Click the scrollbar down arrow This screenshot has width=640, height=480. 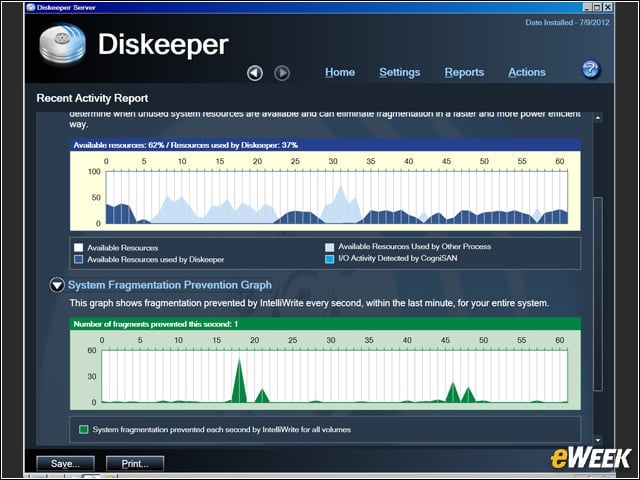click(598, 440)
